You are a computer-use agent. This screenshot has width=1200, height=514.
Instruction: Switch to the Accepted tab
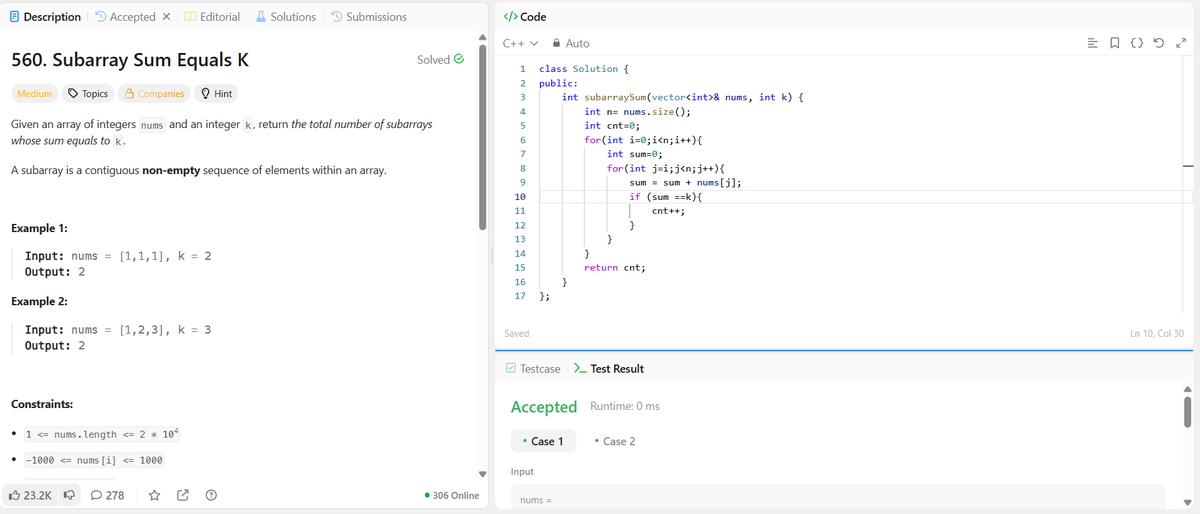pos(124,16)
